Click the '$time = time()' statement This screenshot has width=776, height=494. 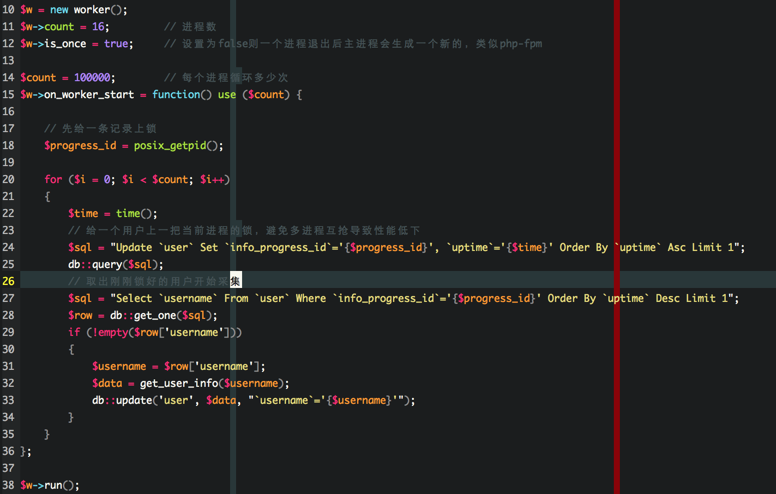click(x=112, y=213)
